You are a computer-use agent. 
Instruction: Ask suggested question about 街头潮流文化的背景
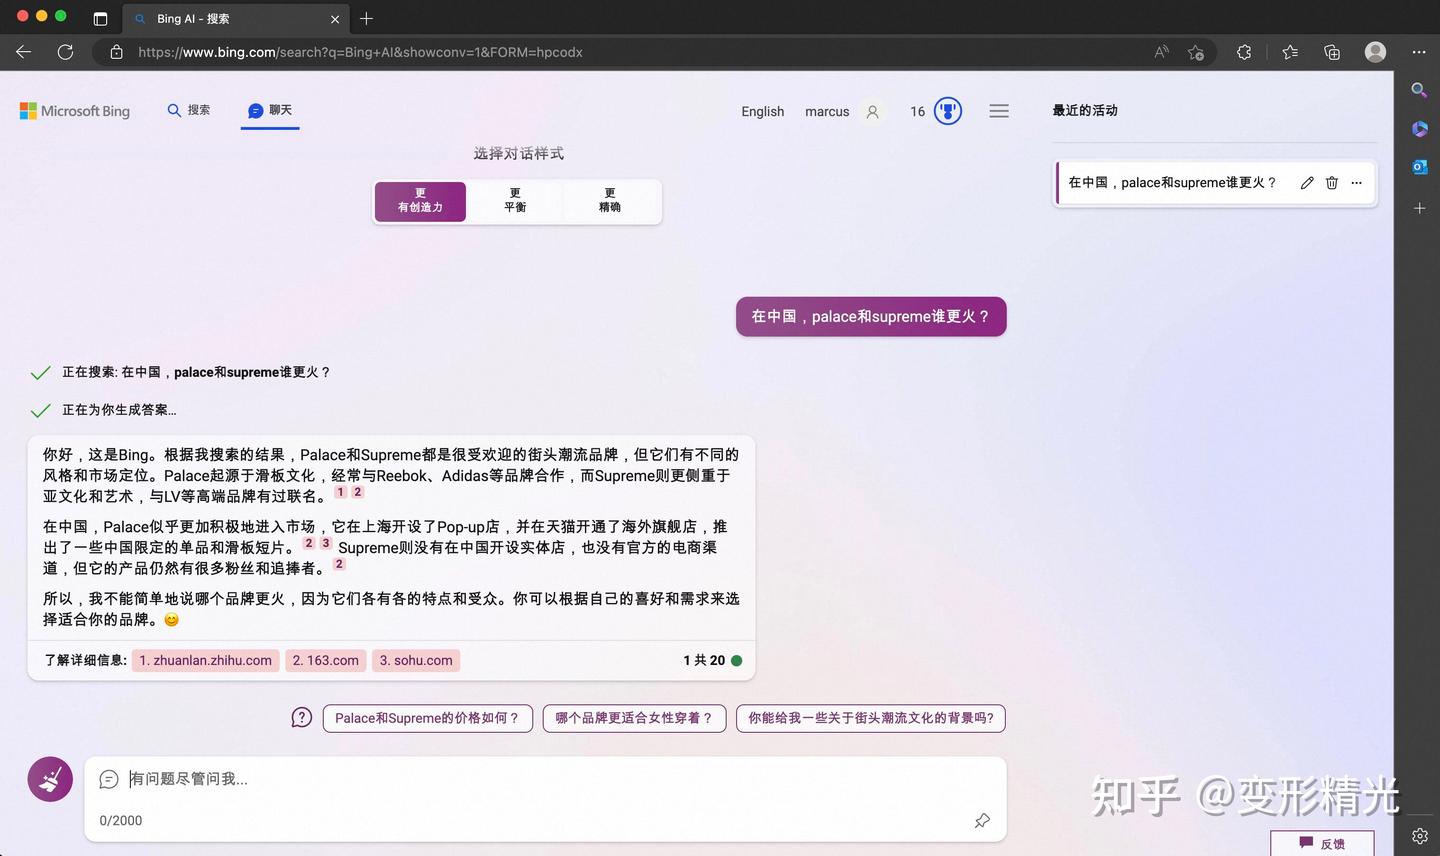tap(871, 718)
